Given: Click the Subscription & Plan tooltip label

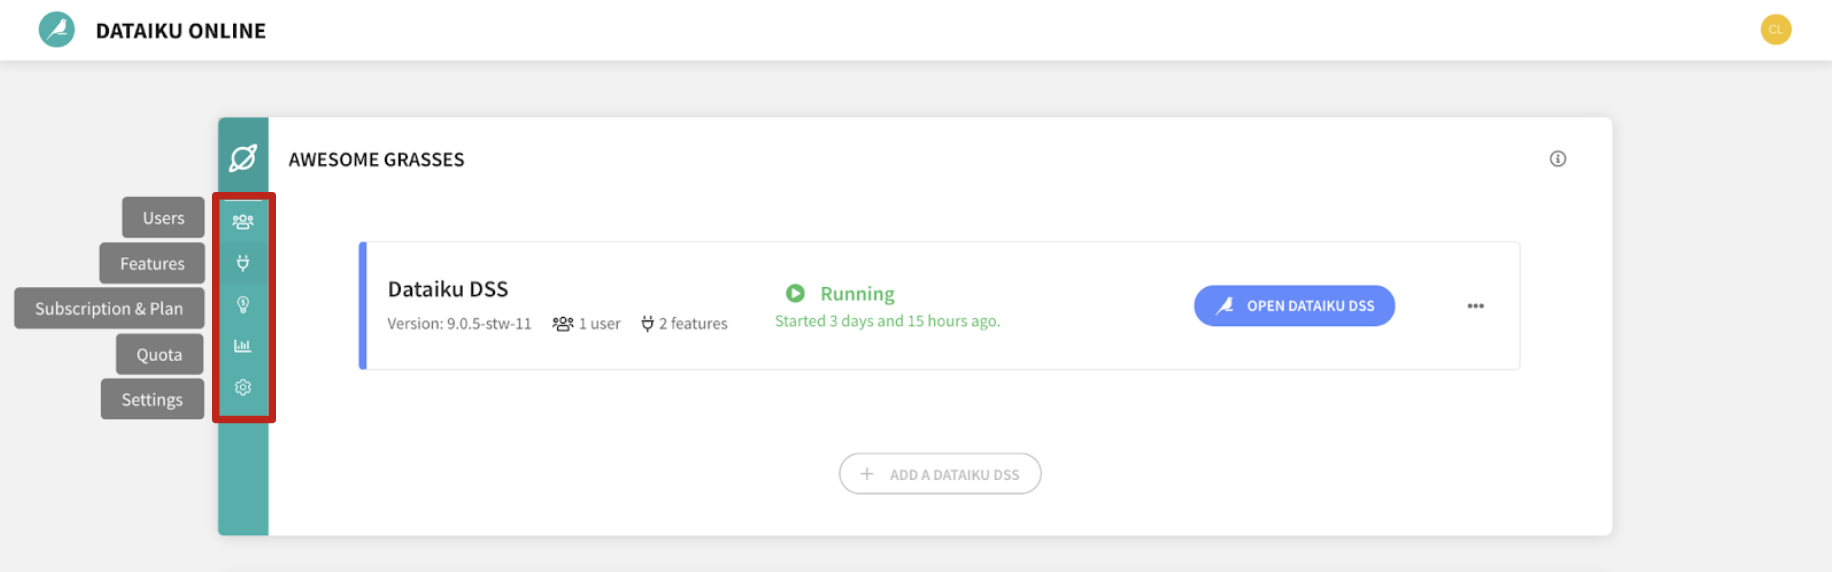Looking at the screenshot, I should click(x=109, y=308).
